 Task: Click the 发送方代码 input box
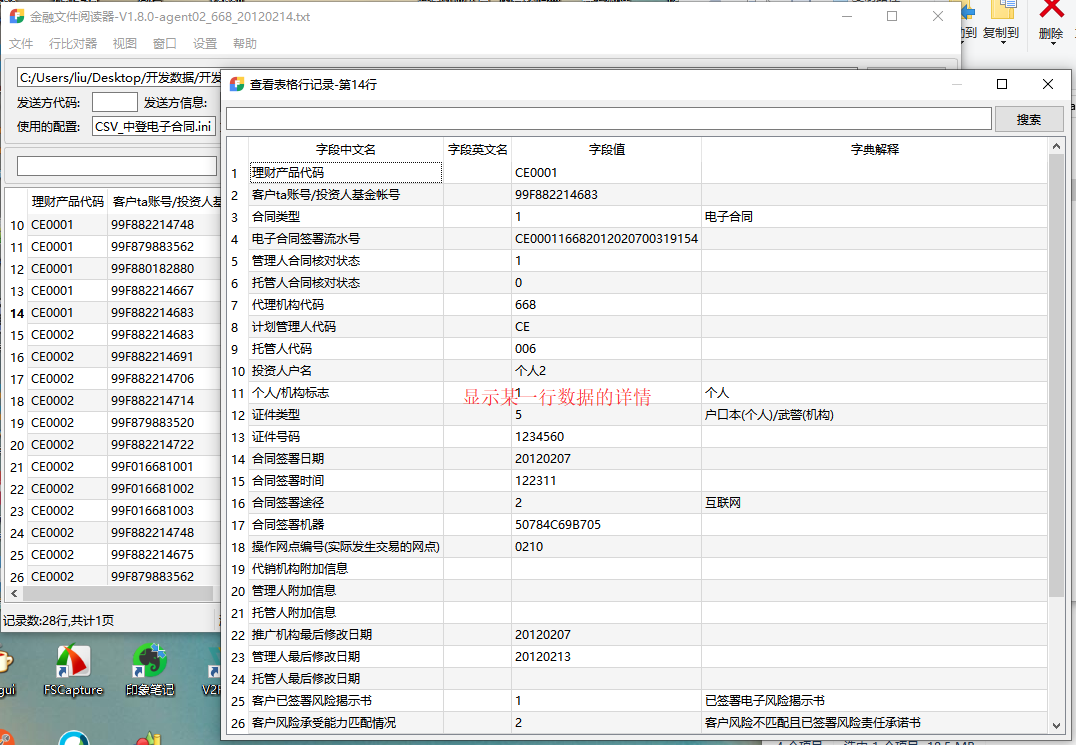pos(115,102)
